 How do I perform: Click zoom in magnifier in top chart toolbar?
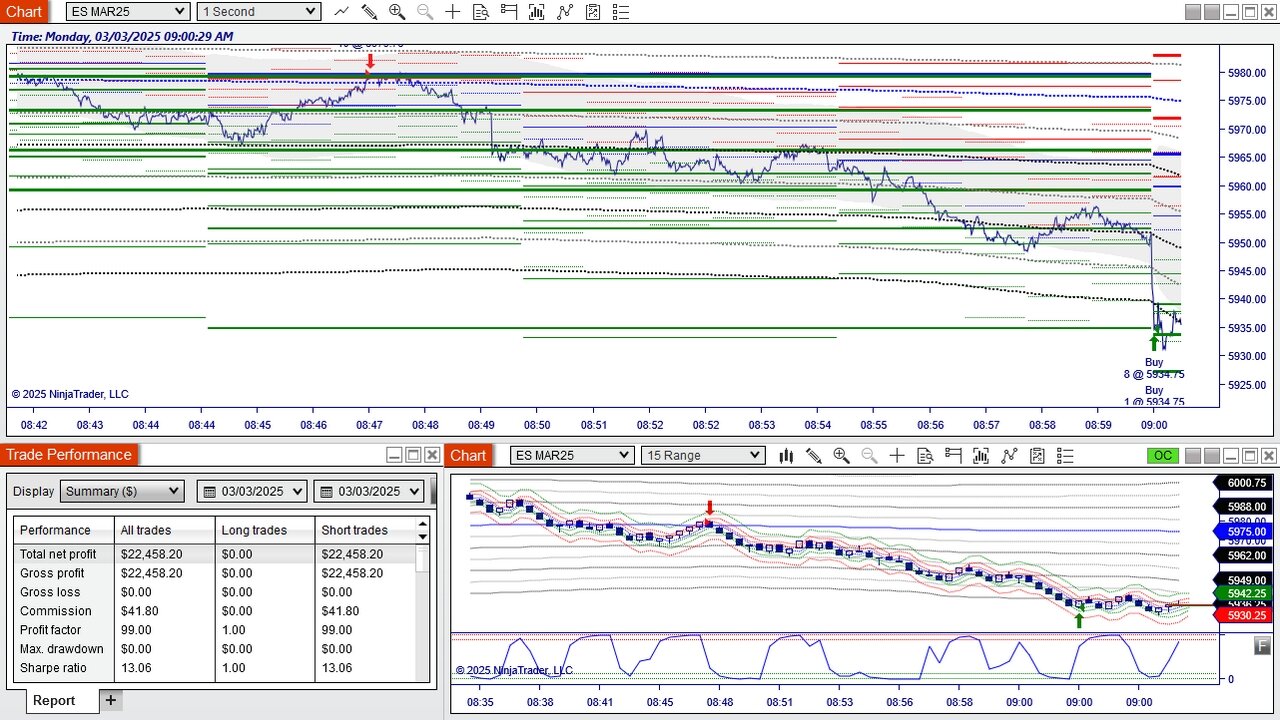(397, 12)
